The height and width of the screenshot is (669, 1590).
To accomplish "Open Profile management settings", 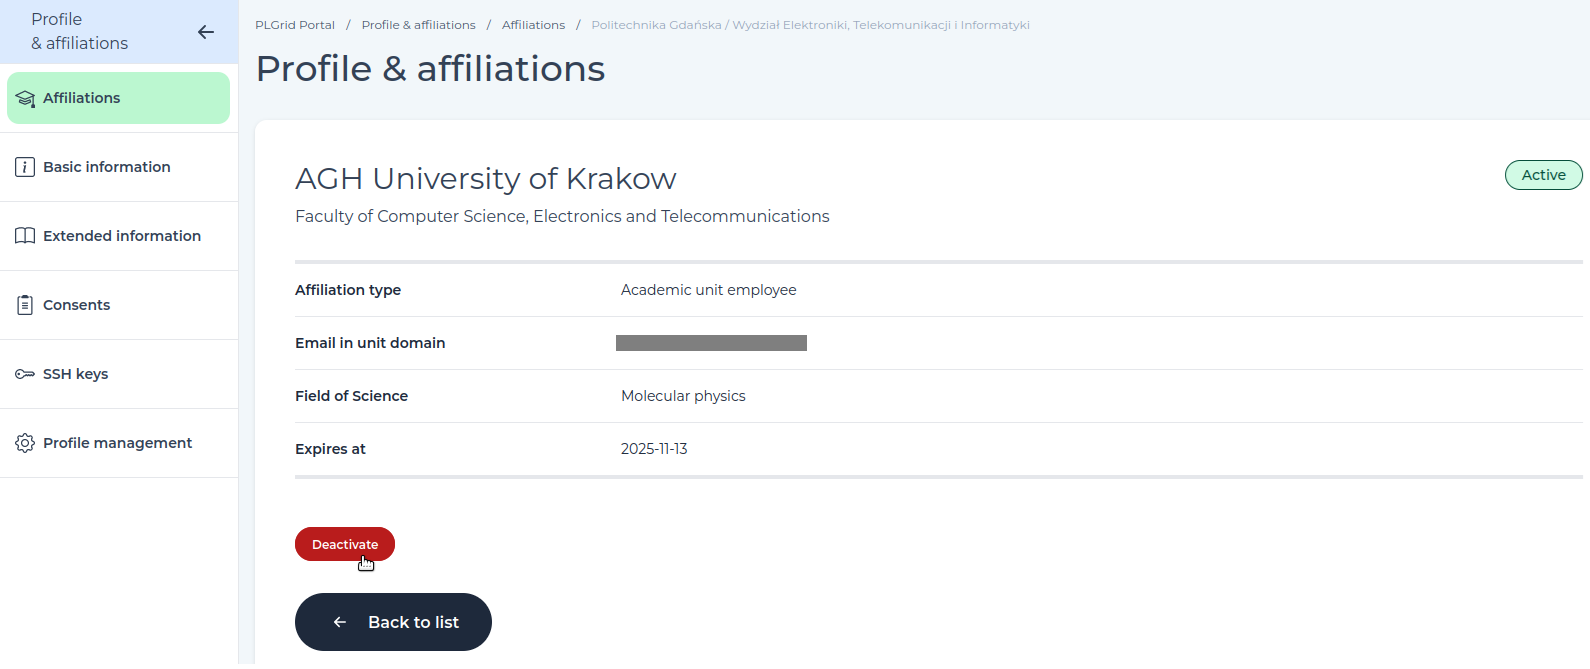I will coord(119,443).
